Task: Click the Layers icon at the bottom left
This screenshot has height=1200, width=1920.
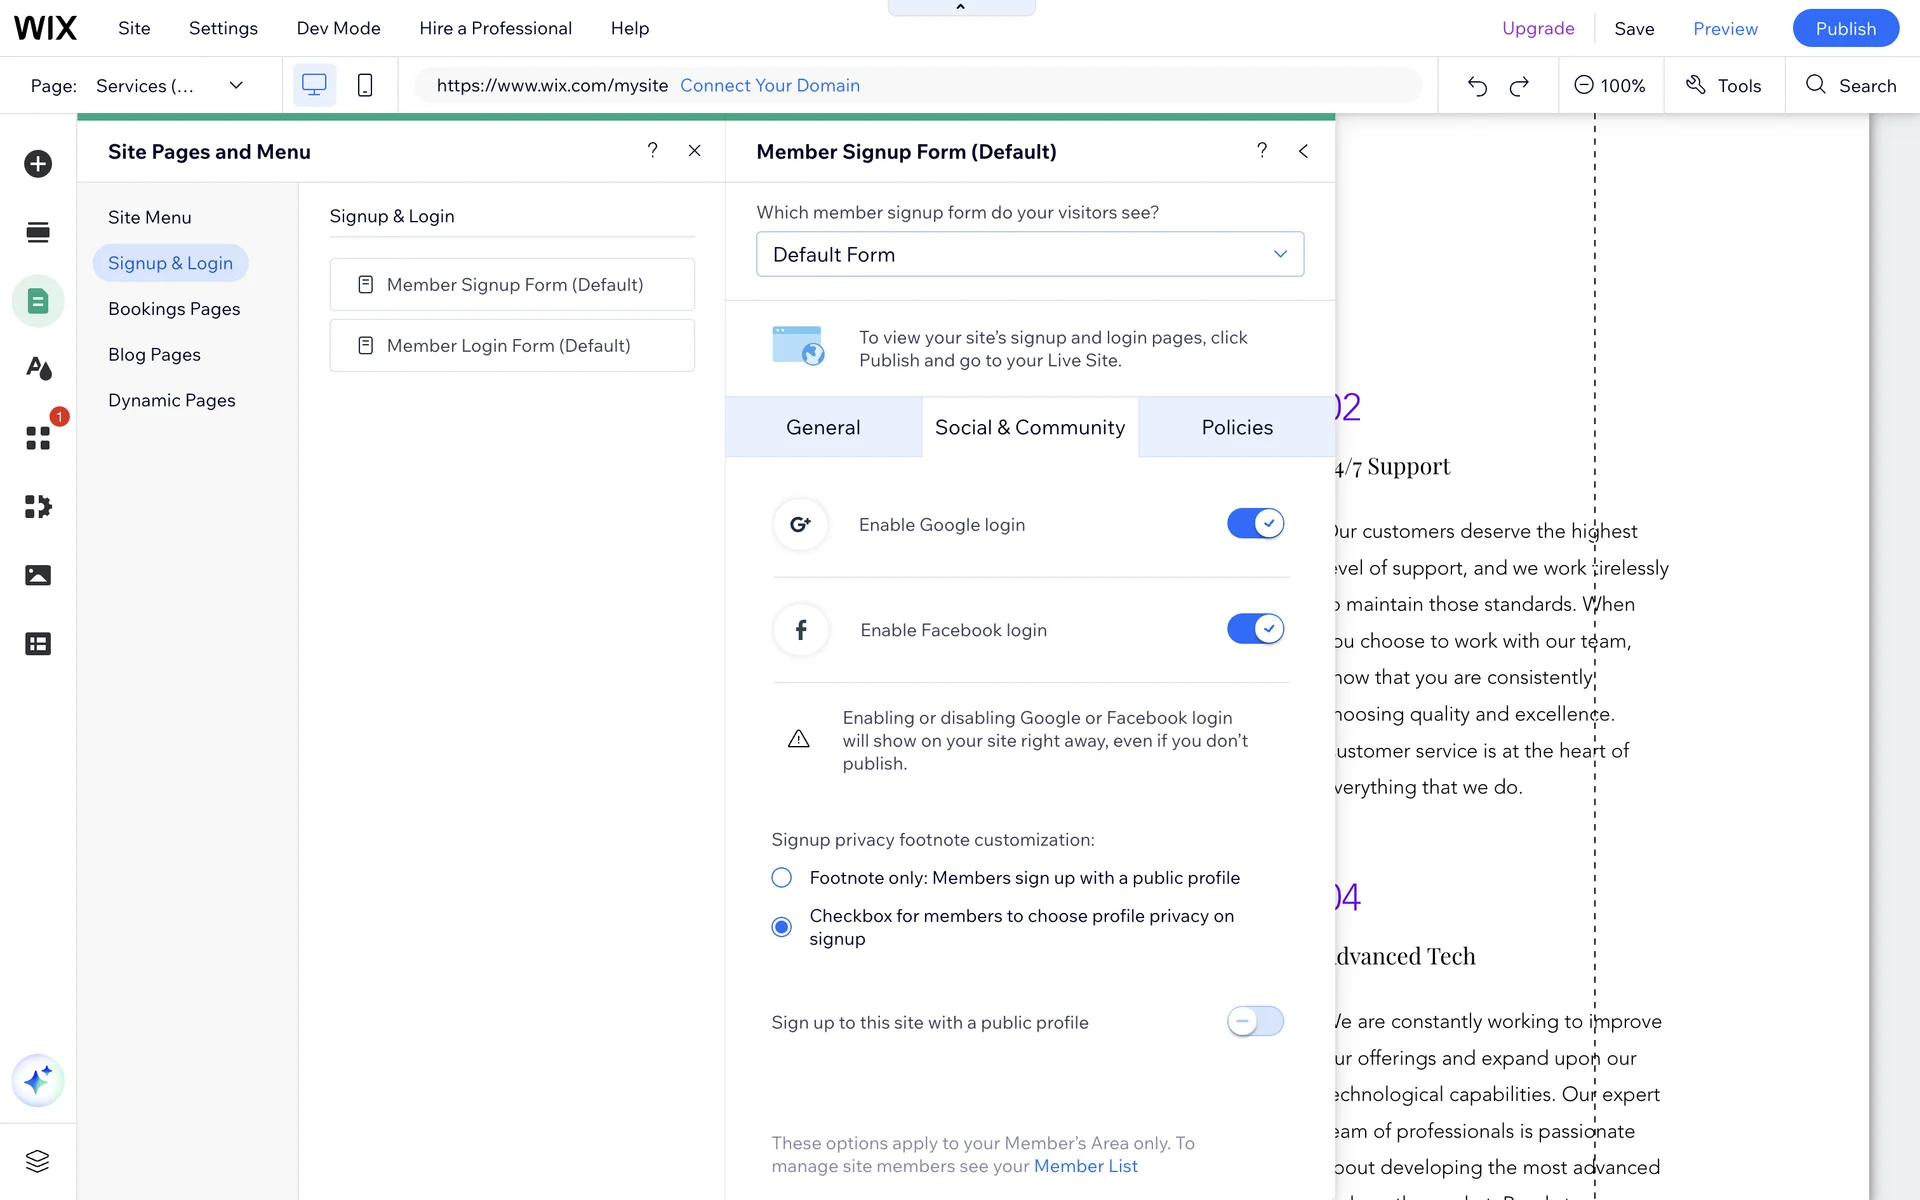Action: coord(38,1161)
